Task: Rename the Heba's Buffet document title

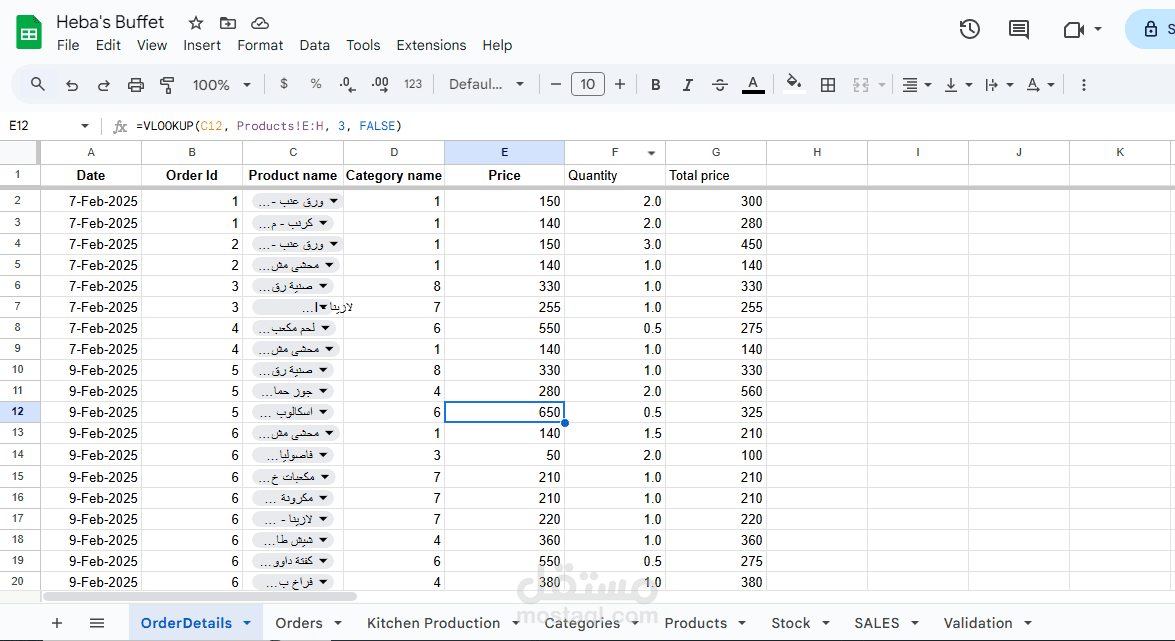Action: point(110,22)
